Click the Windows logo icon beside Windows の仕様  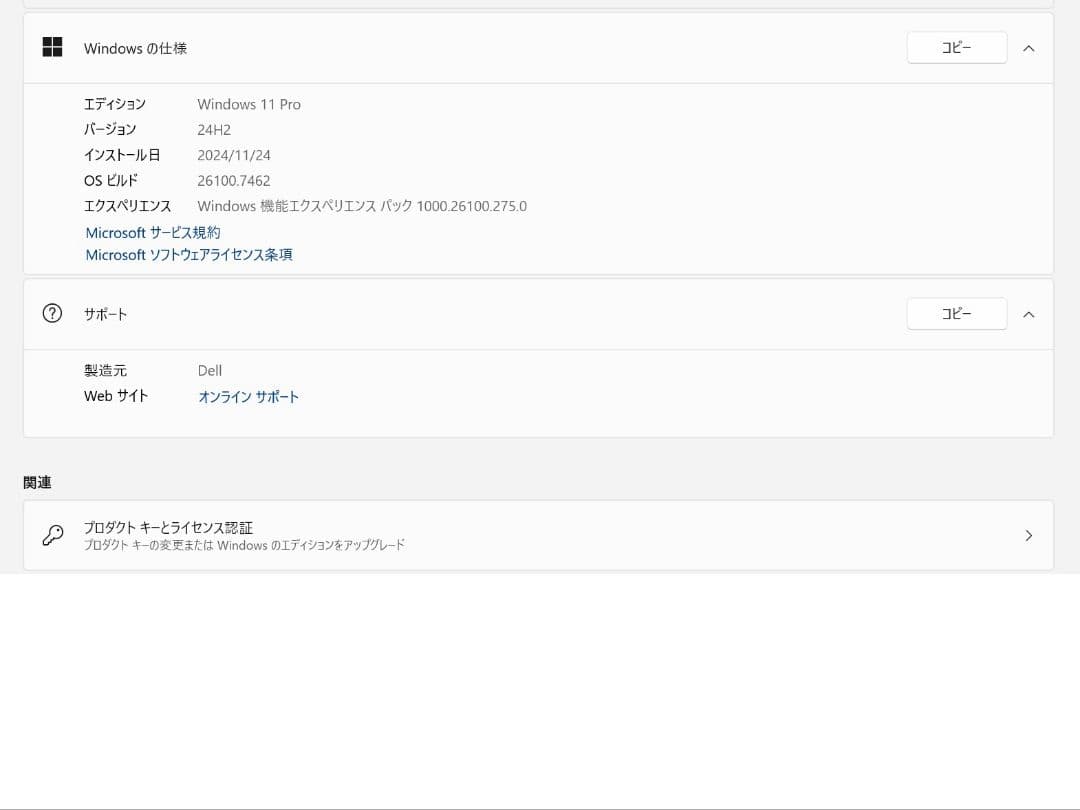pos(51,47)
